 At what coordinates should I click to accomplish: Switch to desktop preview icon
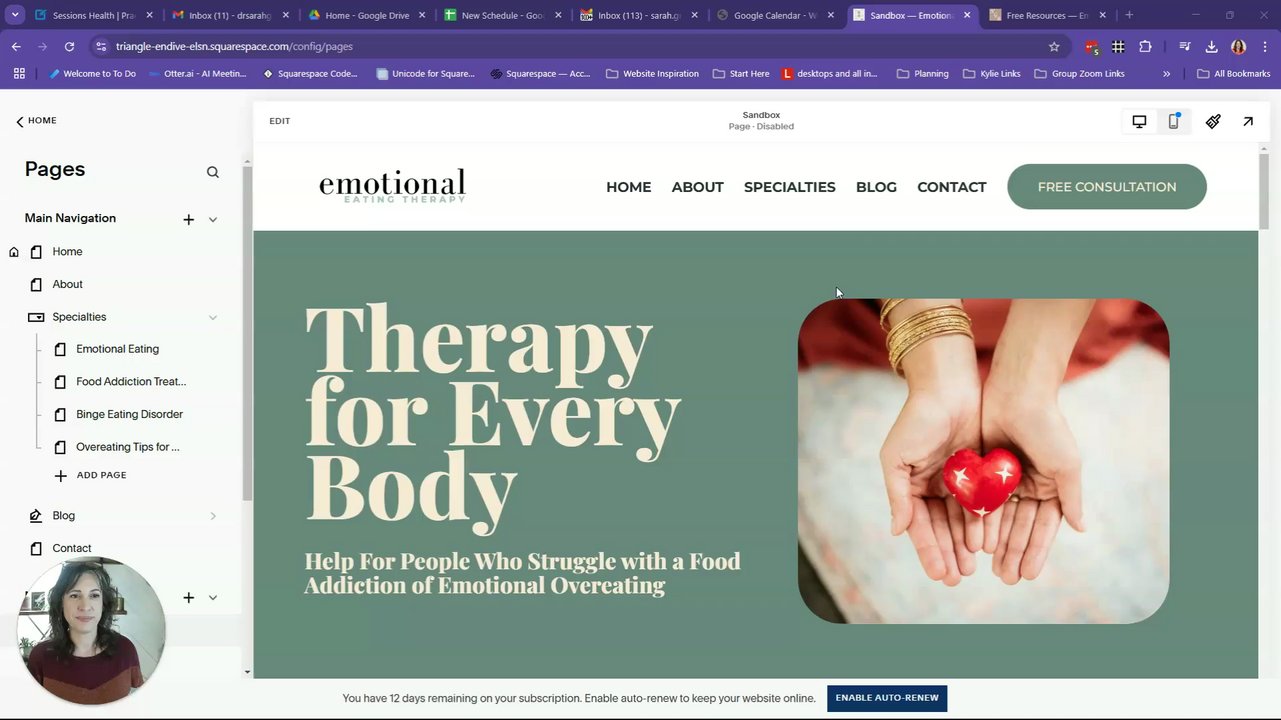pyautogui.click(x=1139, y=121)
